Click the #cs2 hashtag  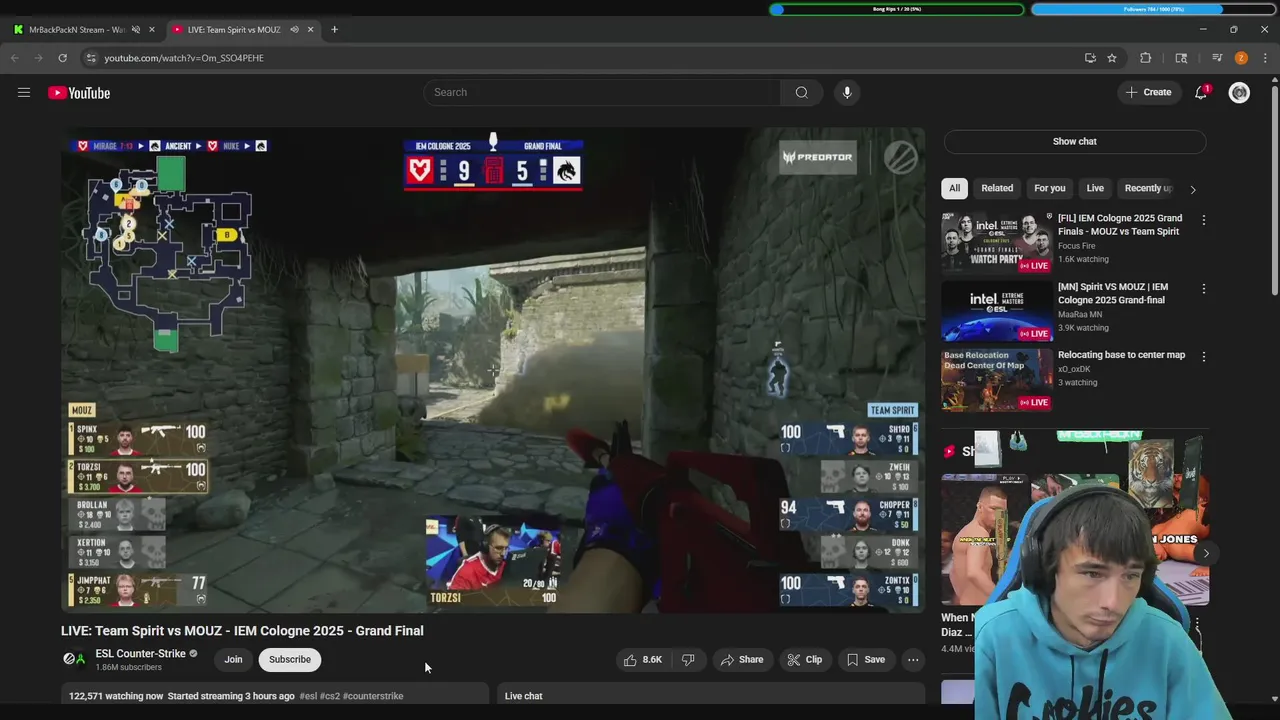(x=330, y=696)
